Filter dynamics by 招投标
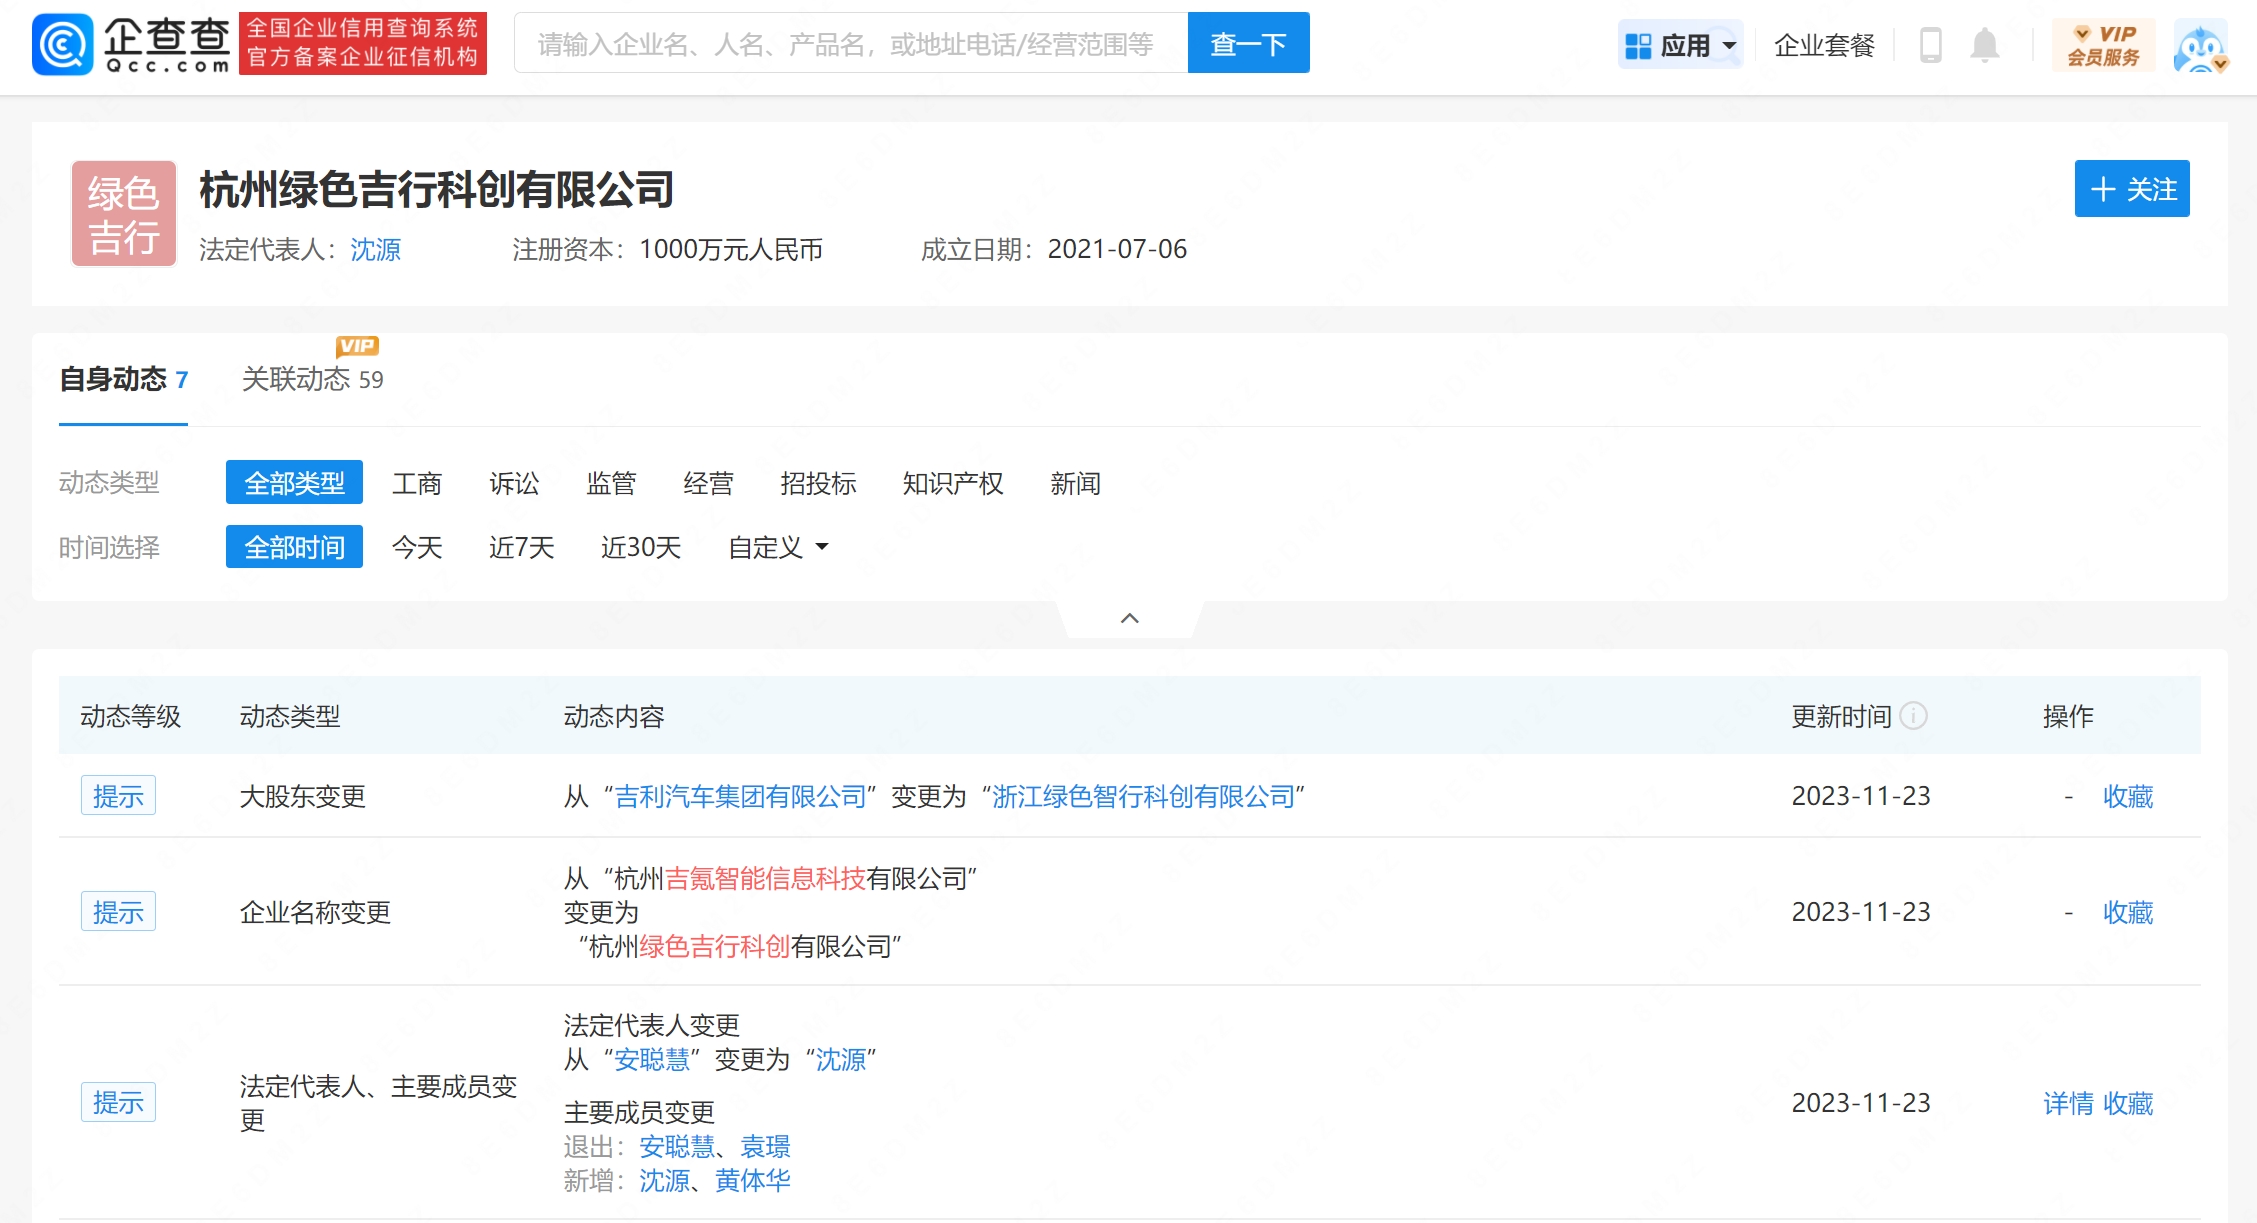Viewport: 2257px width, 1223px height. point(818,483)
